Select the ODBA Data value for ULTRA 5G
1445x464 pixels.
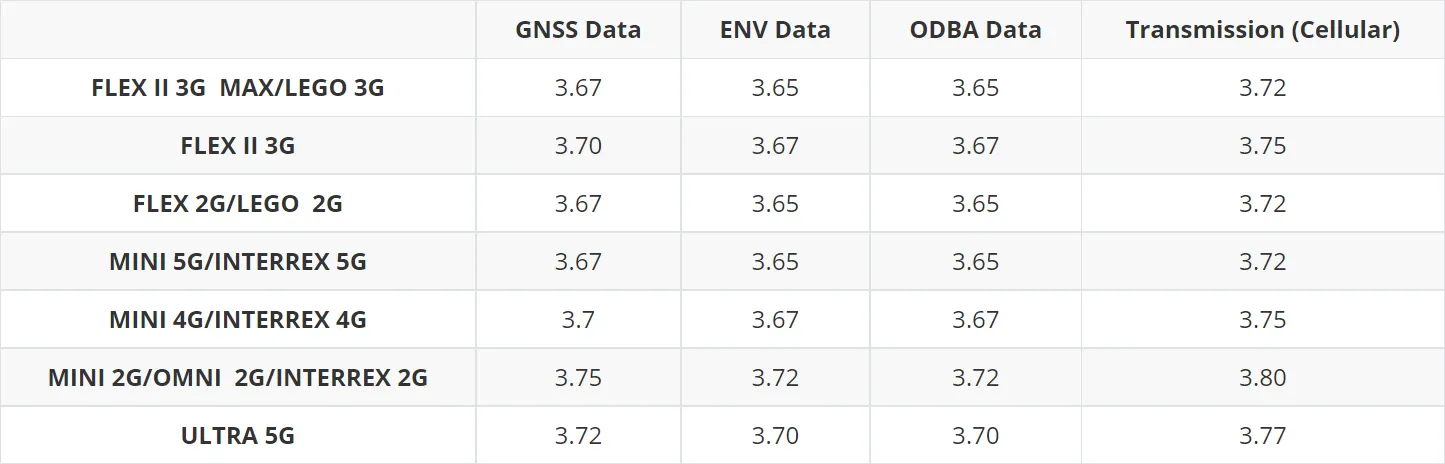click(975, 436)
